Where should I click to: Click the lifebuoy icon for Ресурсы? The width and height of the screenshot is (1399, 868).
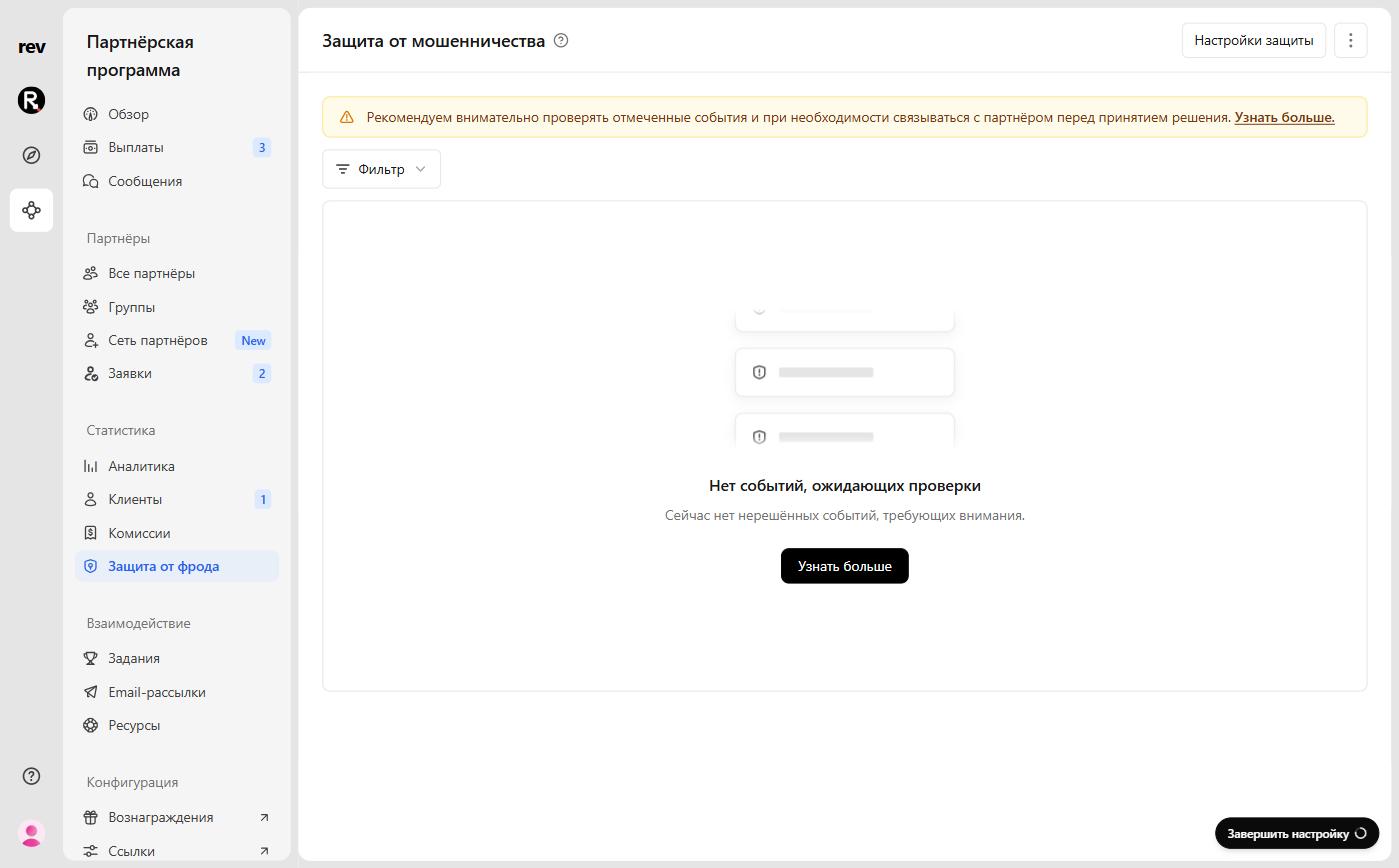[90, 725]
